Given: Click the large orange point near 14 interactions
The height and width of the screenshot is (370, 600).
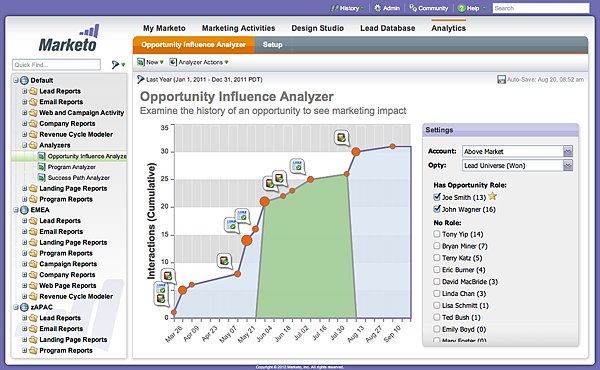Looking at the screenshot, I should (247, 240).
